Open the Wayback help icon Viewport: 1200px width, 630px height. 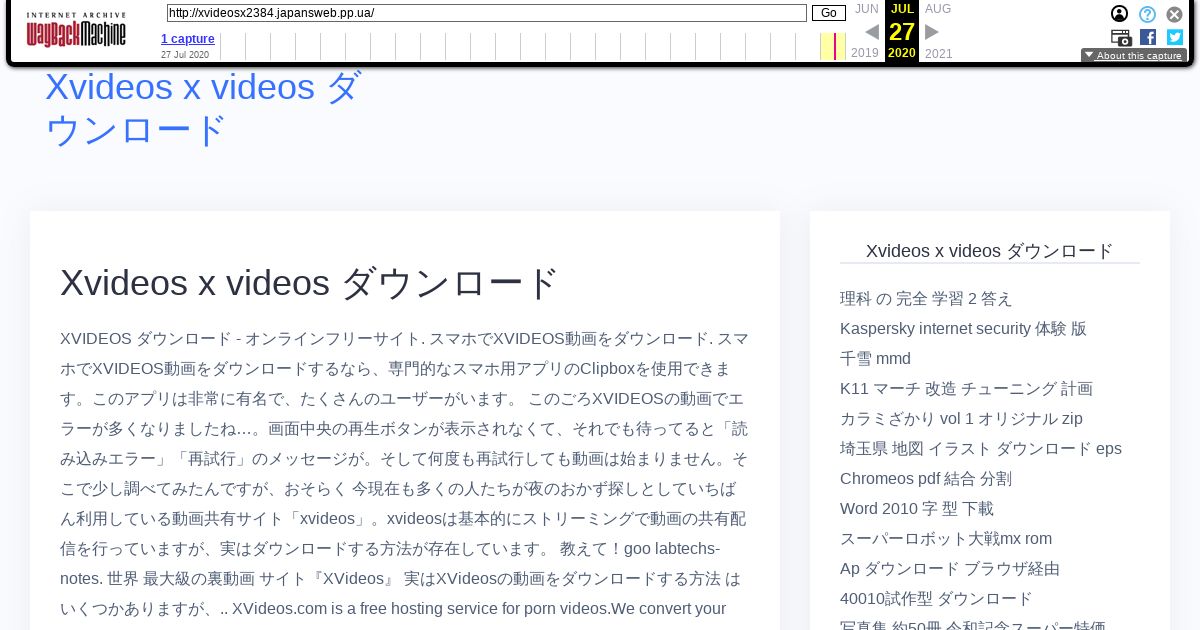[x=1147, y=14]
